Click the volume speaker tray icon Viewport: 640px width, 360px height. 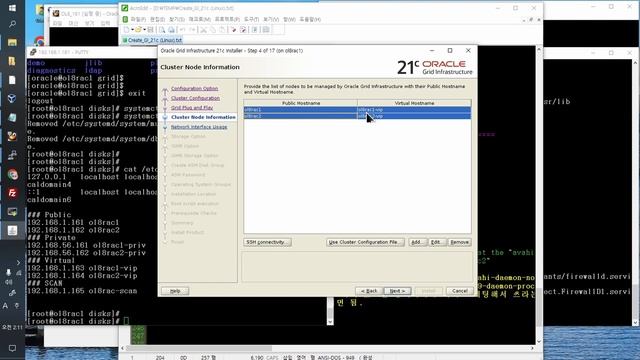pos(8,282)
